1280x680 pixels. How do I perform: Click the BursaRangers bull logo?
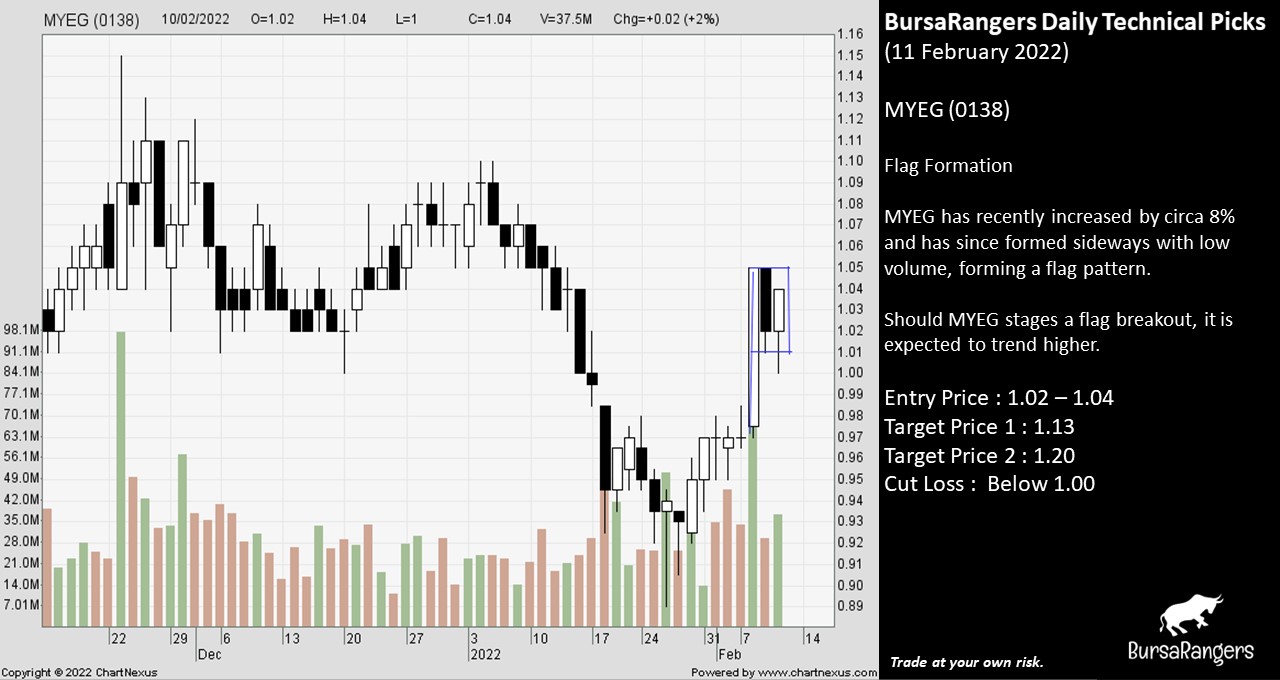click(x=1190, y=614)
